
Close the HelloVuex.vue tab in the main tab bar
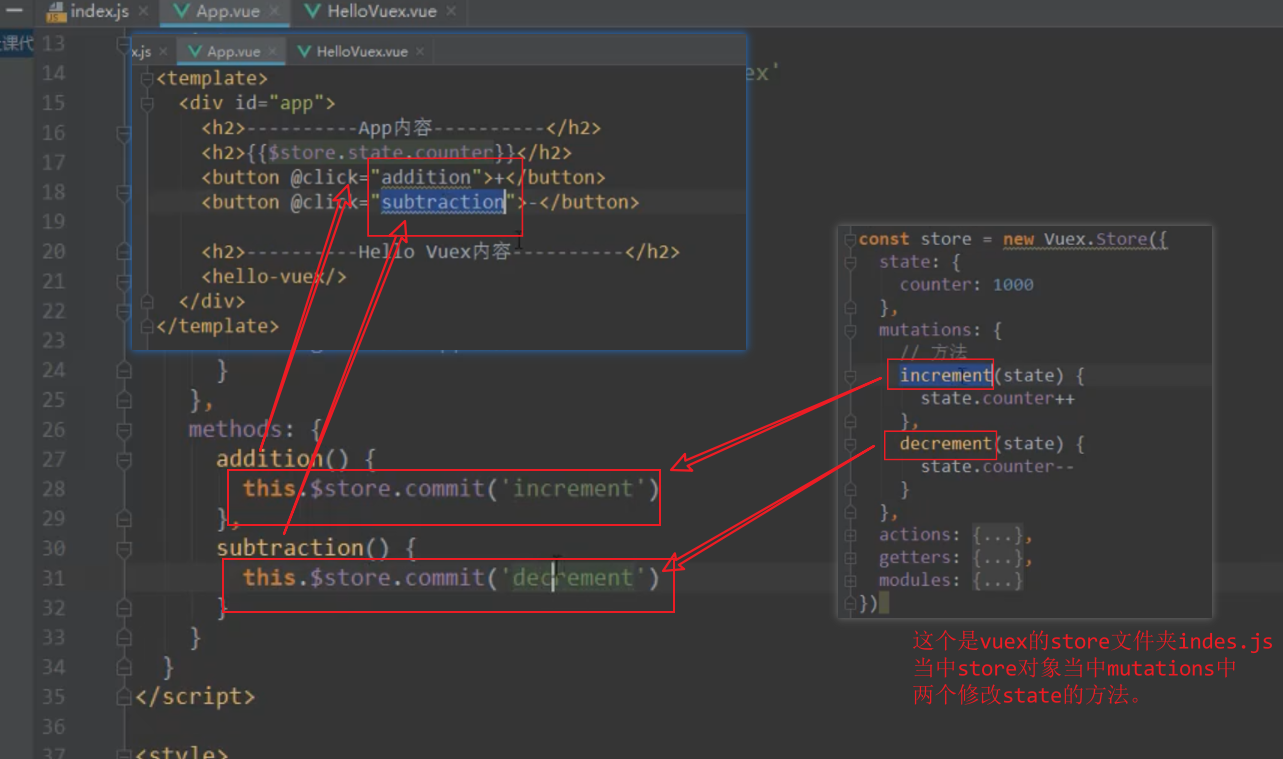click(x=450, y=12)
